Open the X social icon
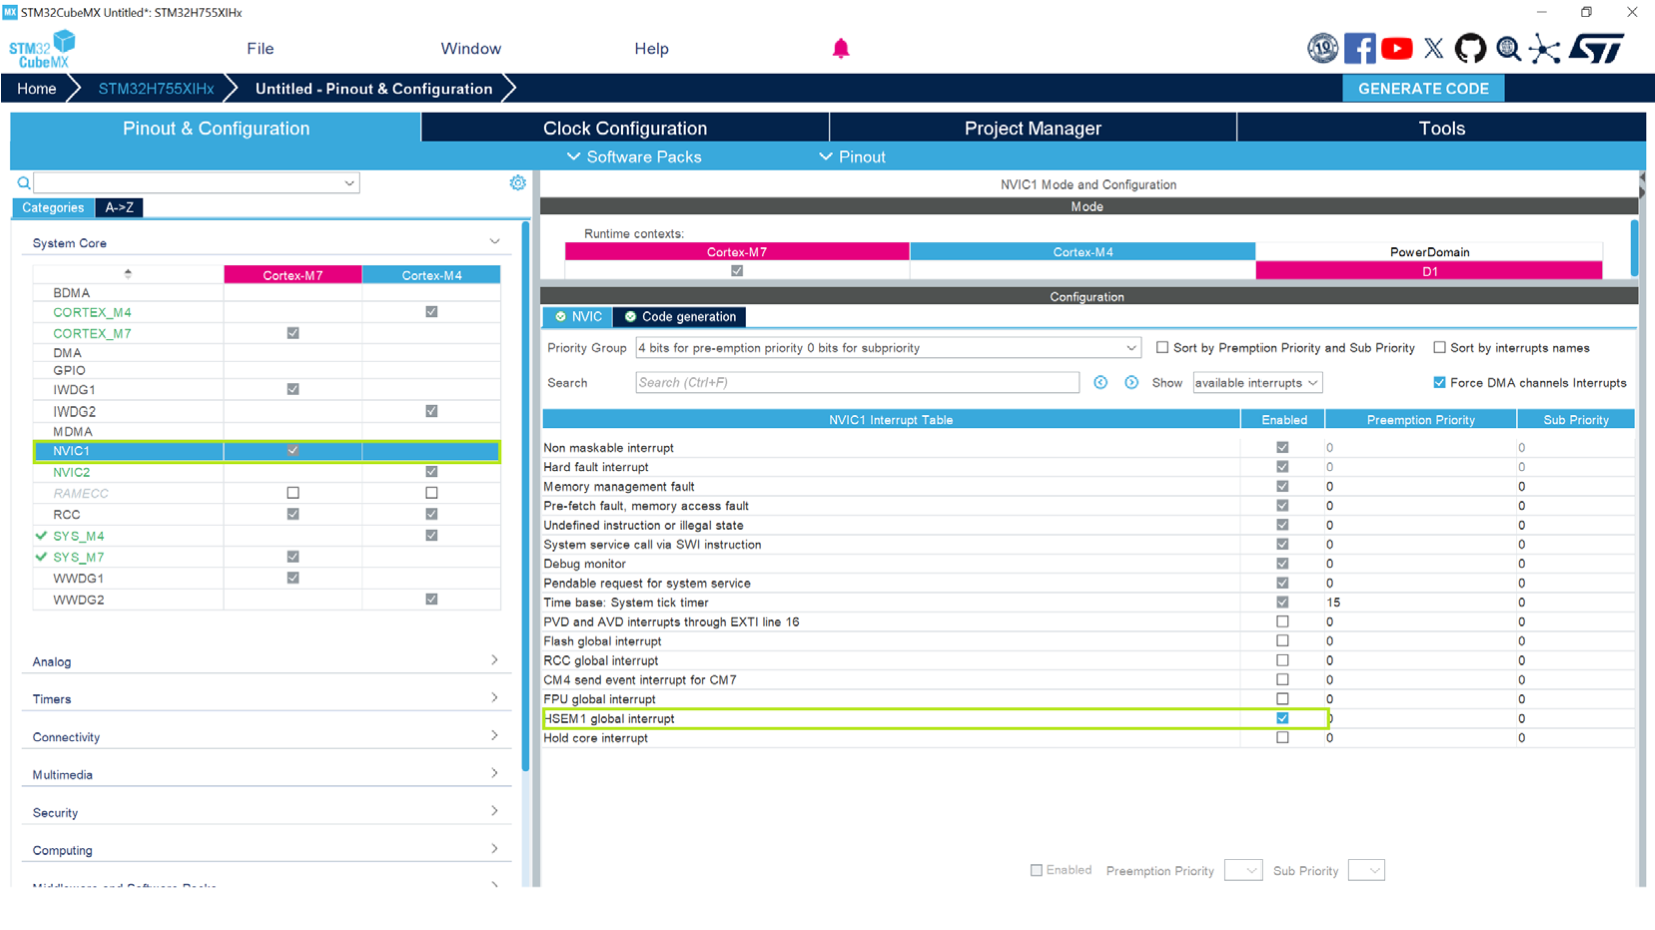The height and width of the screenshot is (930, 1655). (1433, 48)
